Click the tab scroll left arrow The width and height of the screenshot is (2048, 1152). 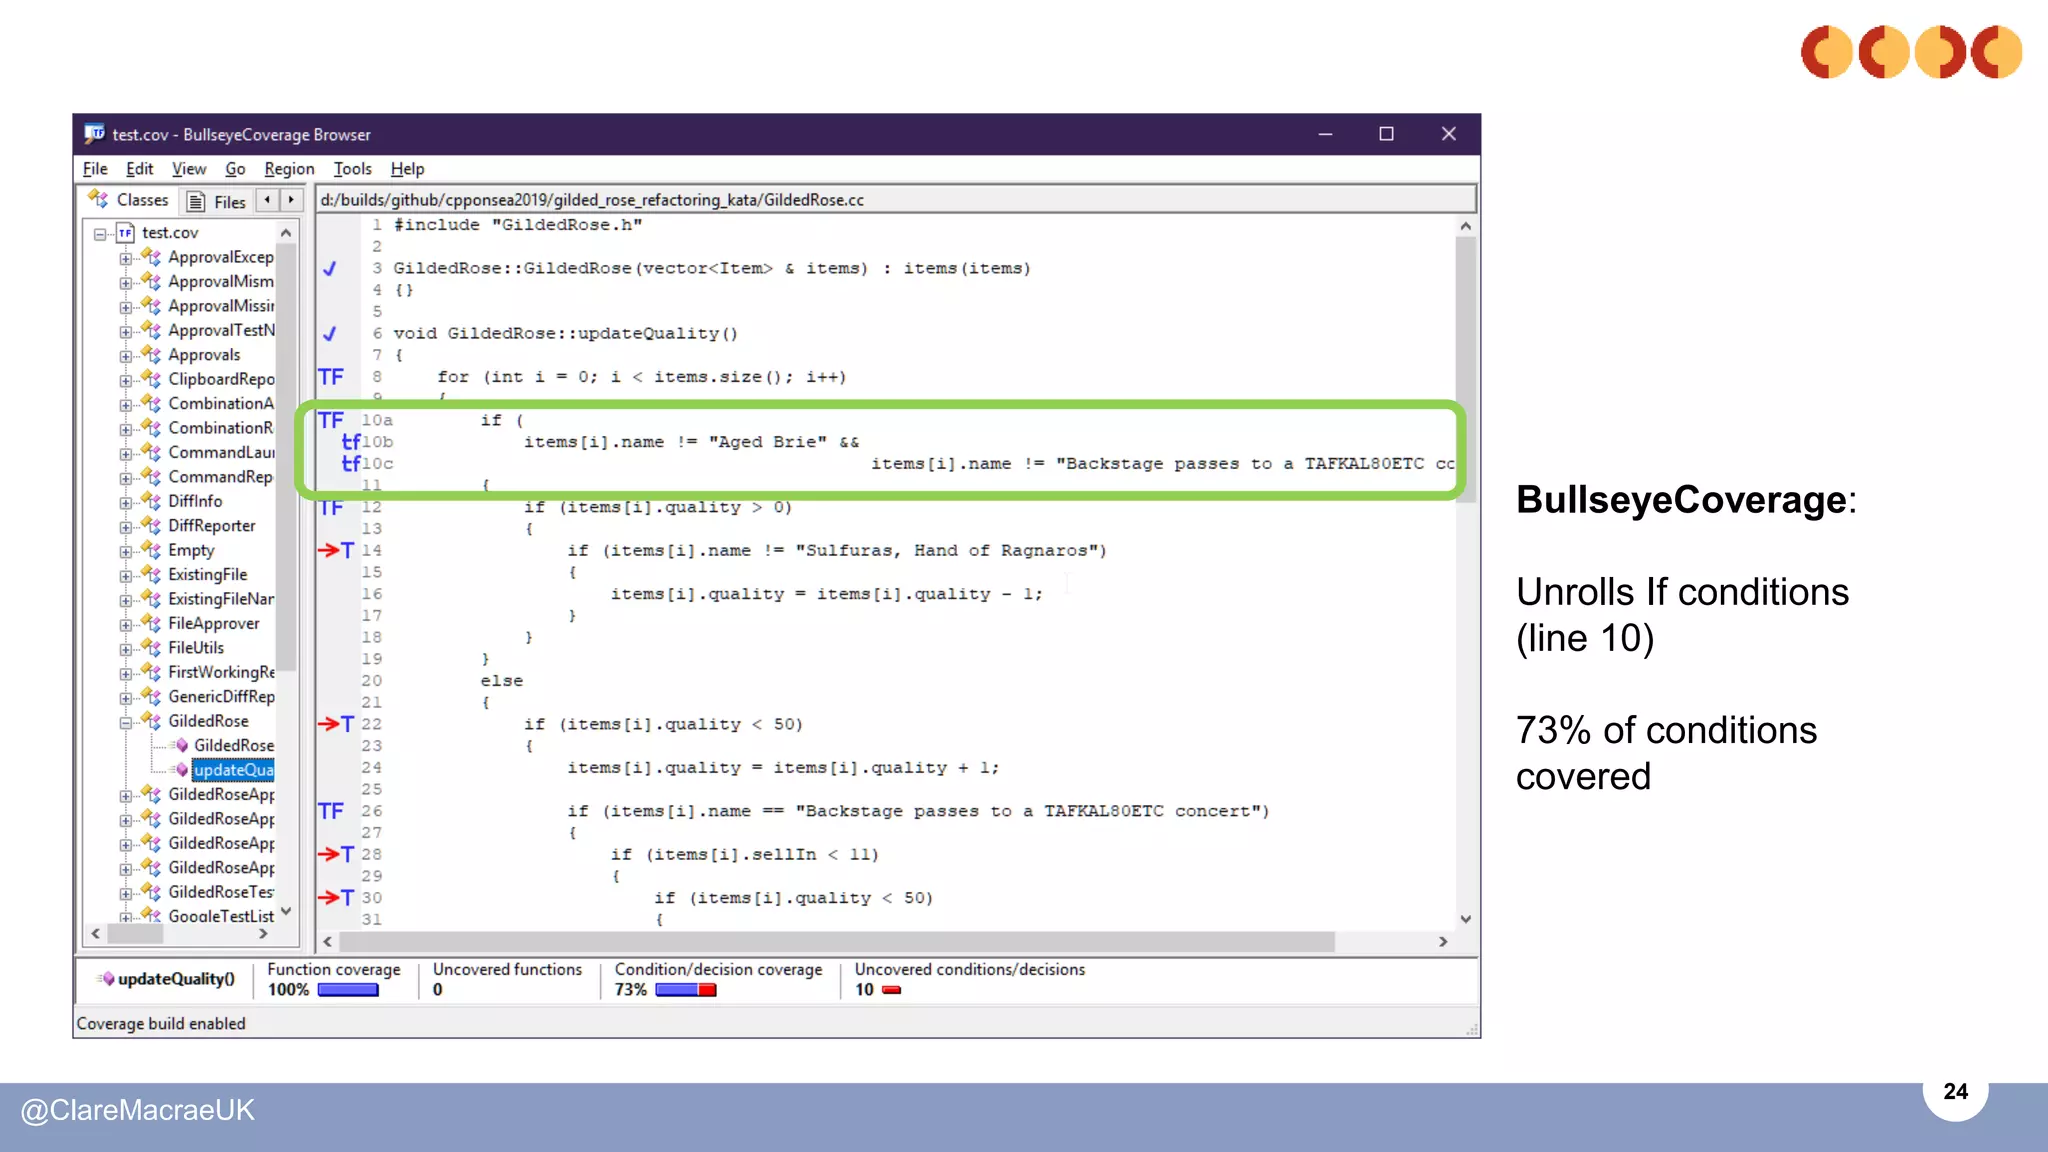coord(267,200)
